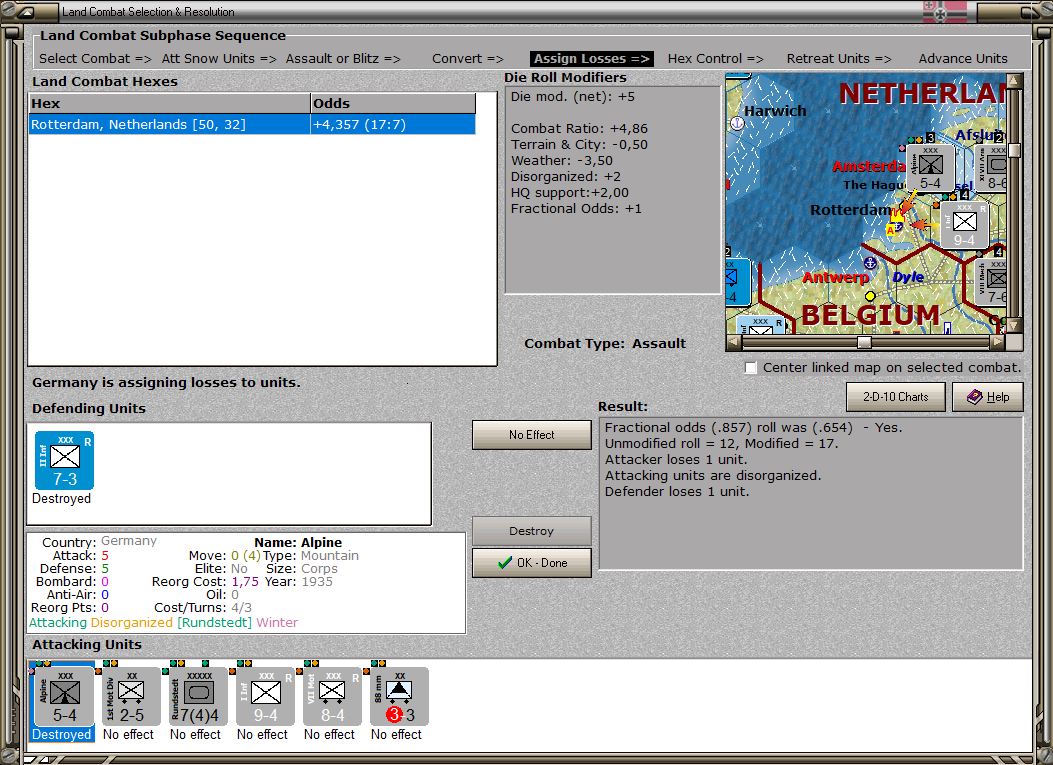The image size is (1053, 765).
Task: Click the Convert subphase step
Action: (468, 58)
